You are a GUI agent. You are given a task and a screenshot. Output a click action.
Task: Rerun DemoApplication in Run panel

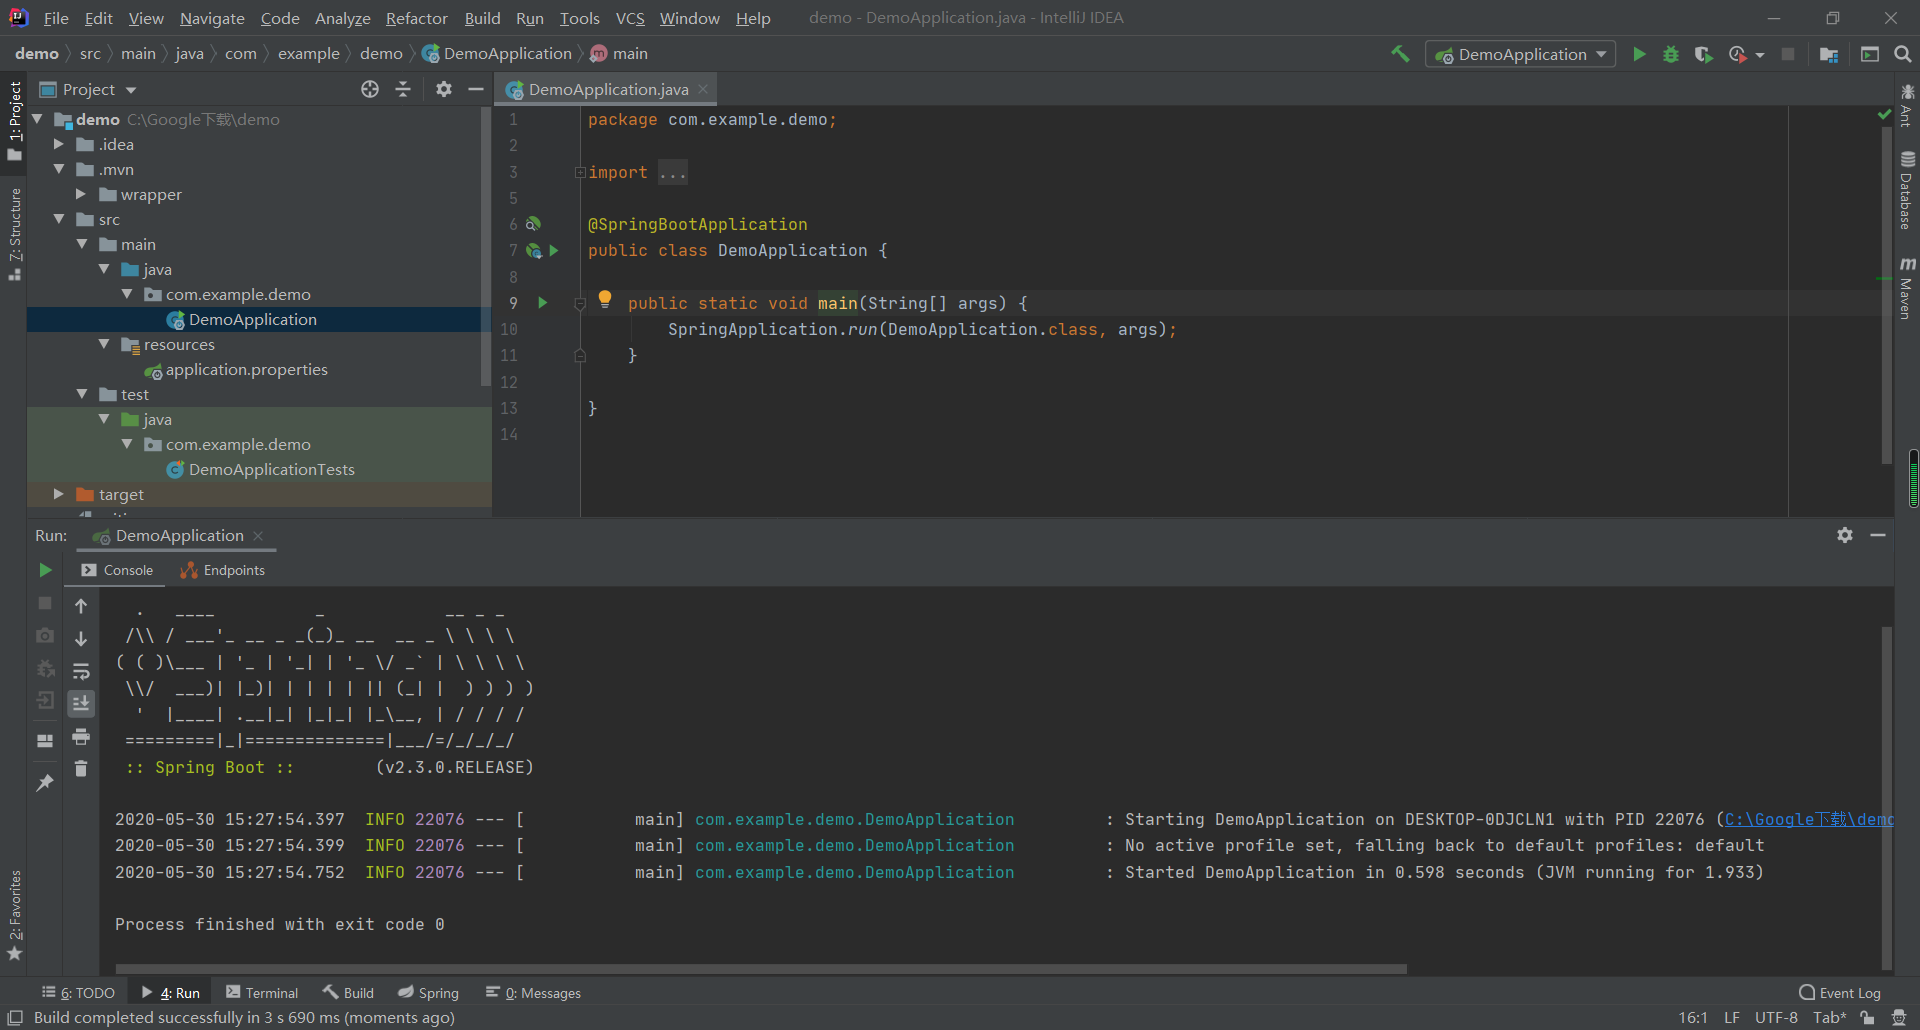pyautogui.click(x=45, y=570)
